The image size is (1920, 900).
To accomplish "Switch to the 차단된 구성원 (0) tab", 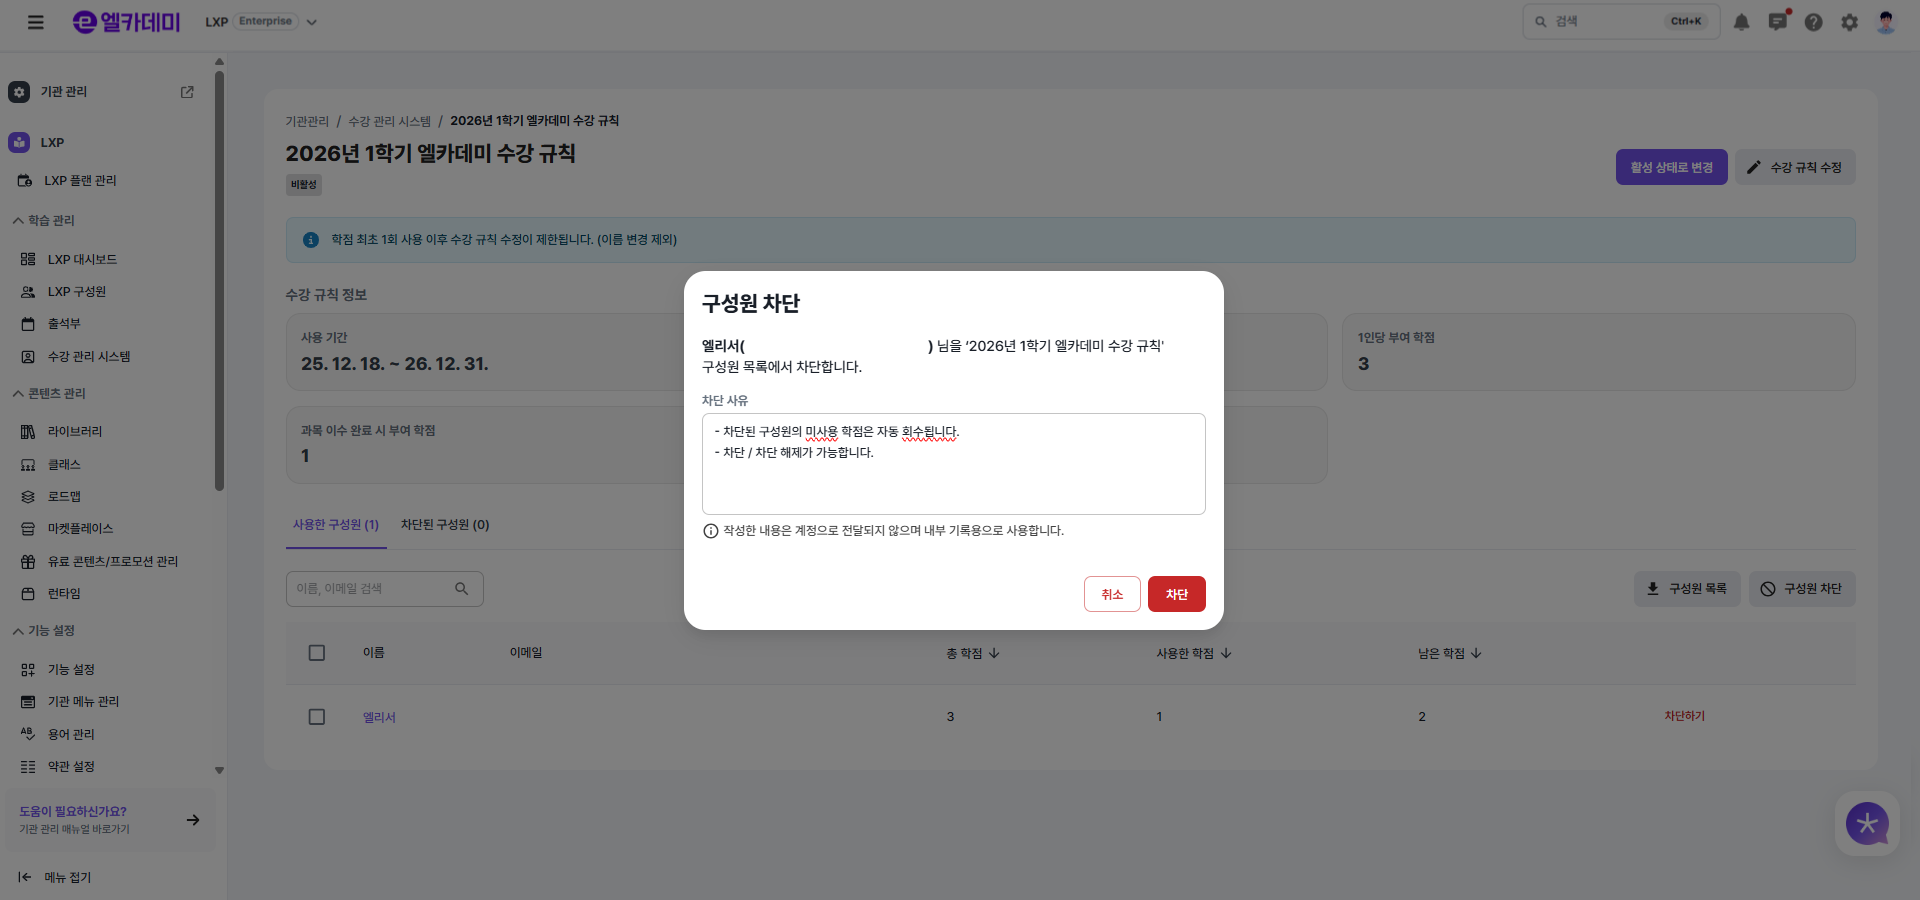I will (x=445, y=524).
